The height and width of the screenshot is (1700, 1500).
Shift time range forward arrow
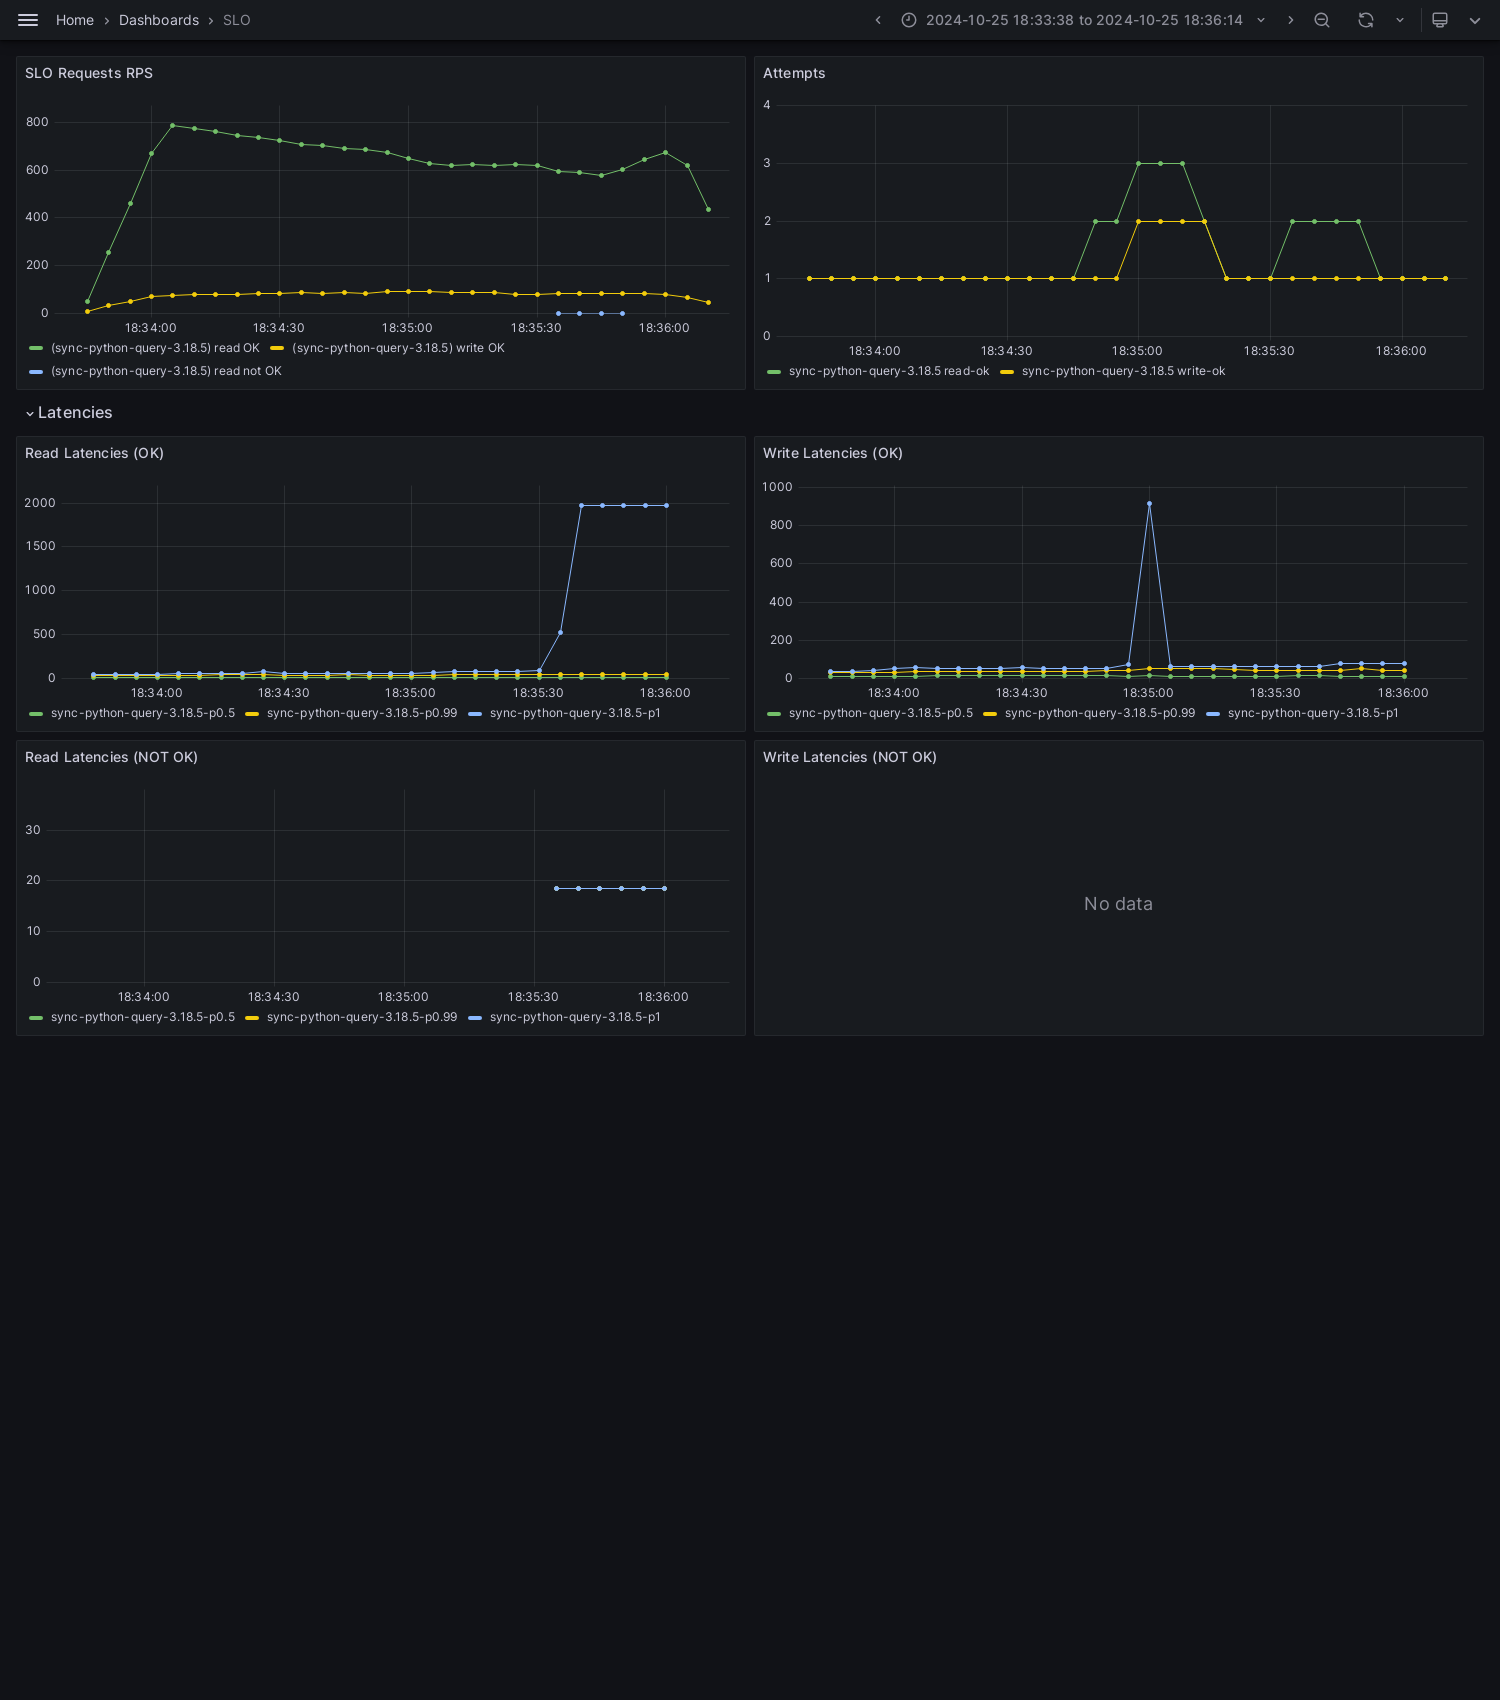(x=1290, y=20)
